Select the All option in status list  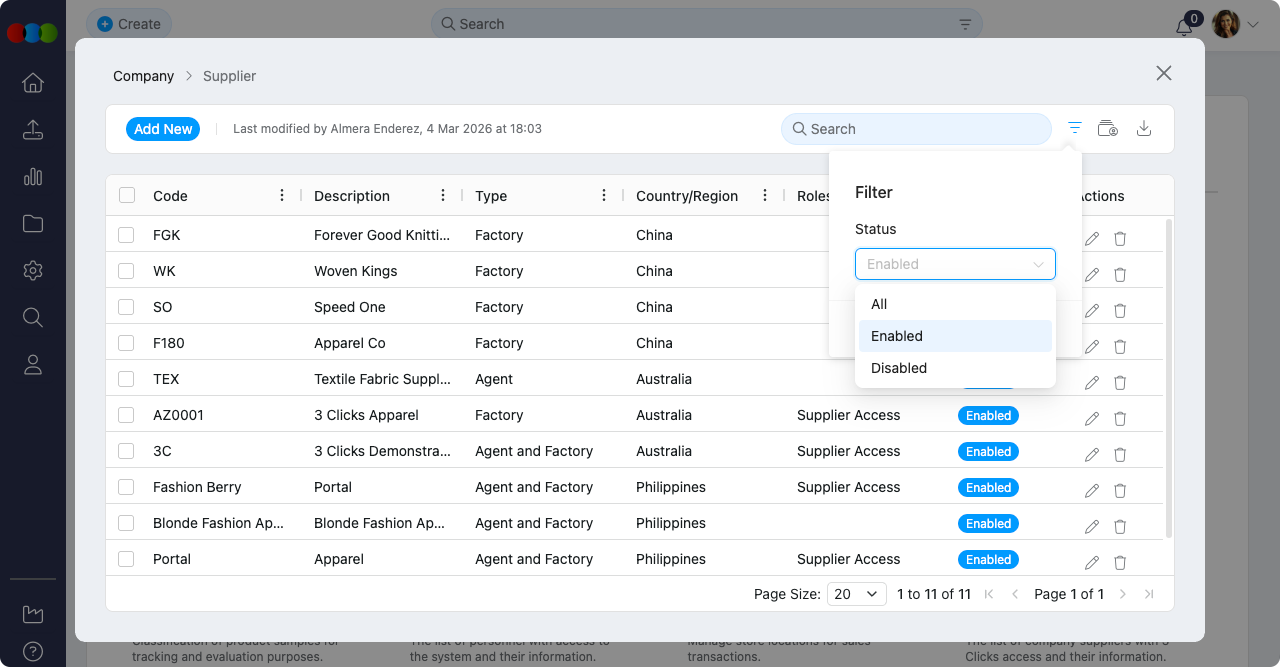879,304
